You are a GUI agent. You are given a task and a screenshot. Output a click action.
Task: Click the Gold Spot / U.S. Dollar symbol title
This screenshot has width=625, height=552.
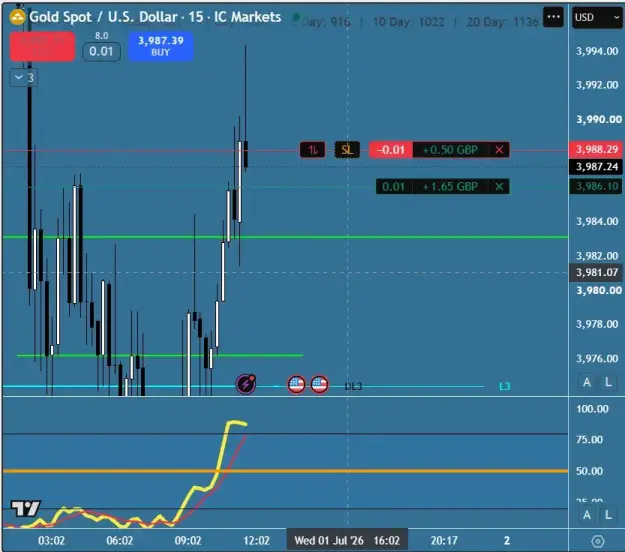103,17
